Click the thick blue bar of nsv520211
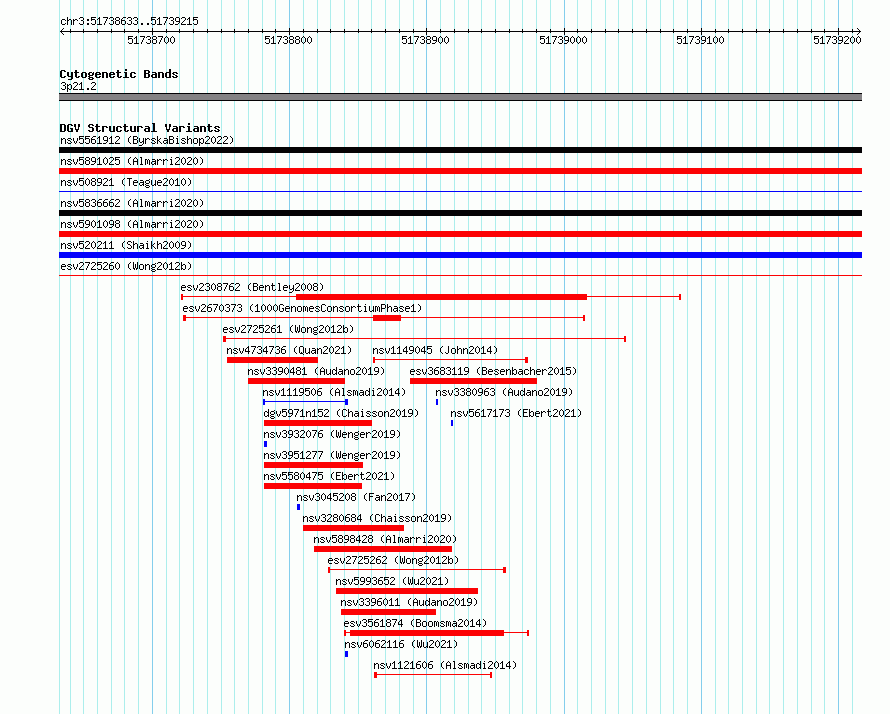 click(x=460, y=255)
